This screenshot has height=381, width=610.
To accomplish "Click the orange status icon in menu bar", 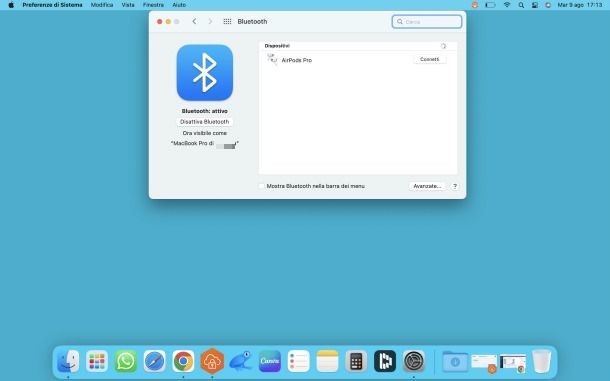I will pyautogui.click(x=475, y=5).
